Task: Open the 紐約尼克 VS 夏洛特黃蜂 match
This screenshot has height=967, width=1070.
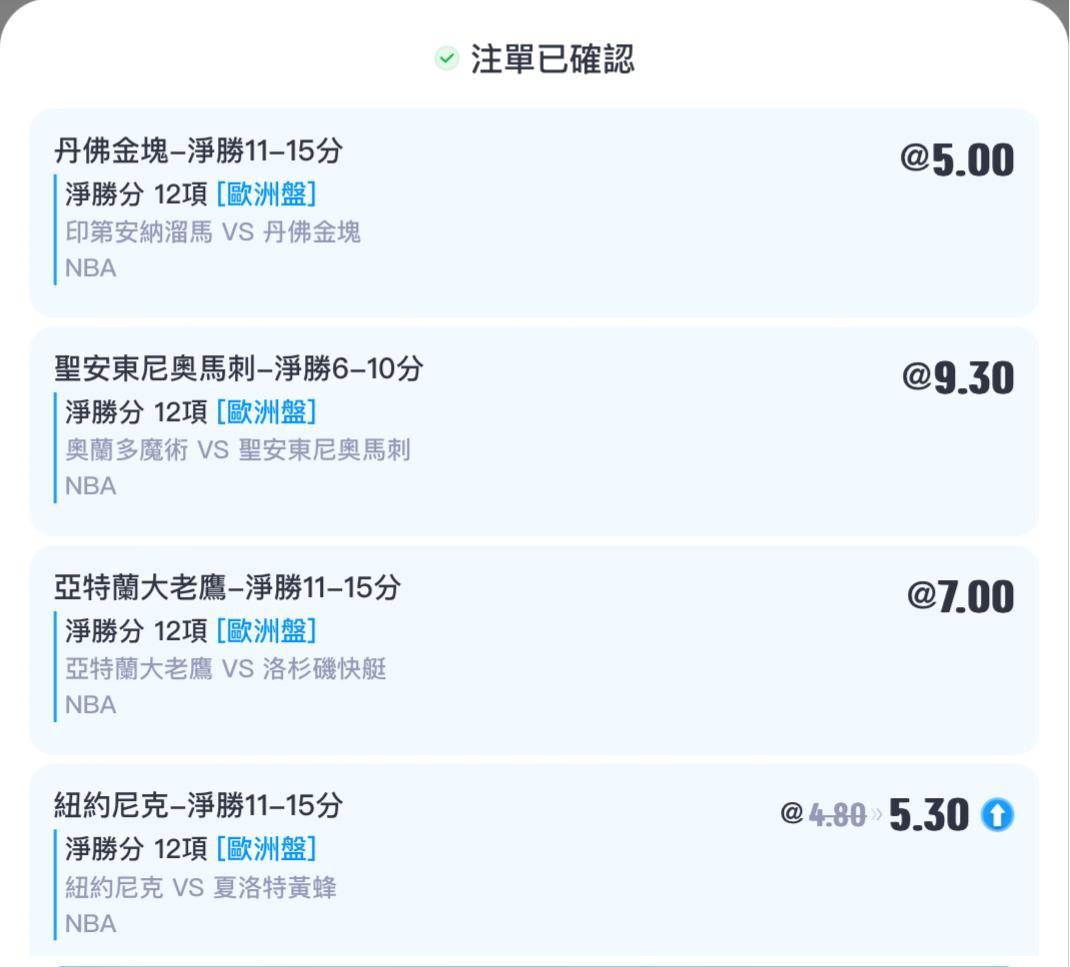Action: 201,887
